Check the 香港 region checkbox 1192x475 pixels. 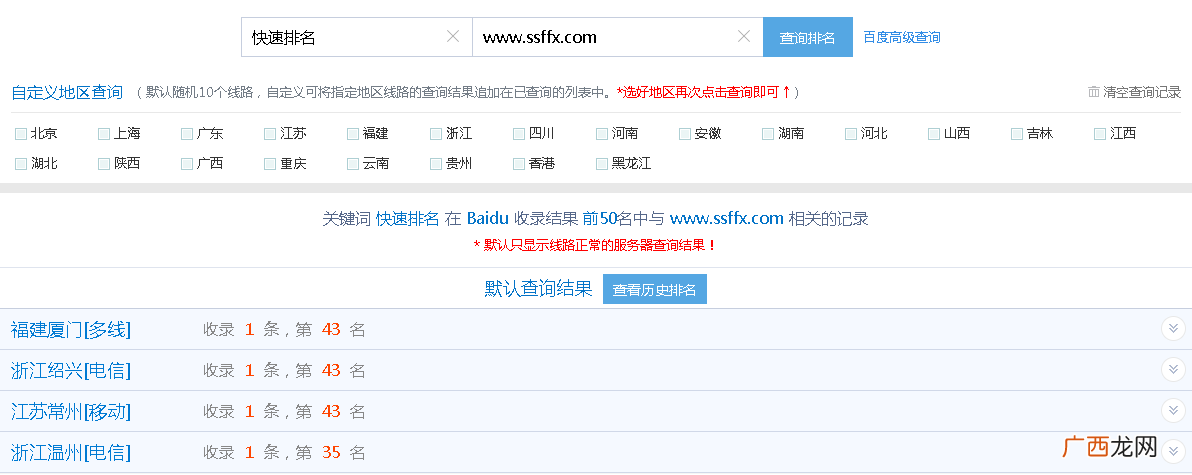click(518, 164)
